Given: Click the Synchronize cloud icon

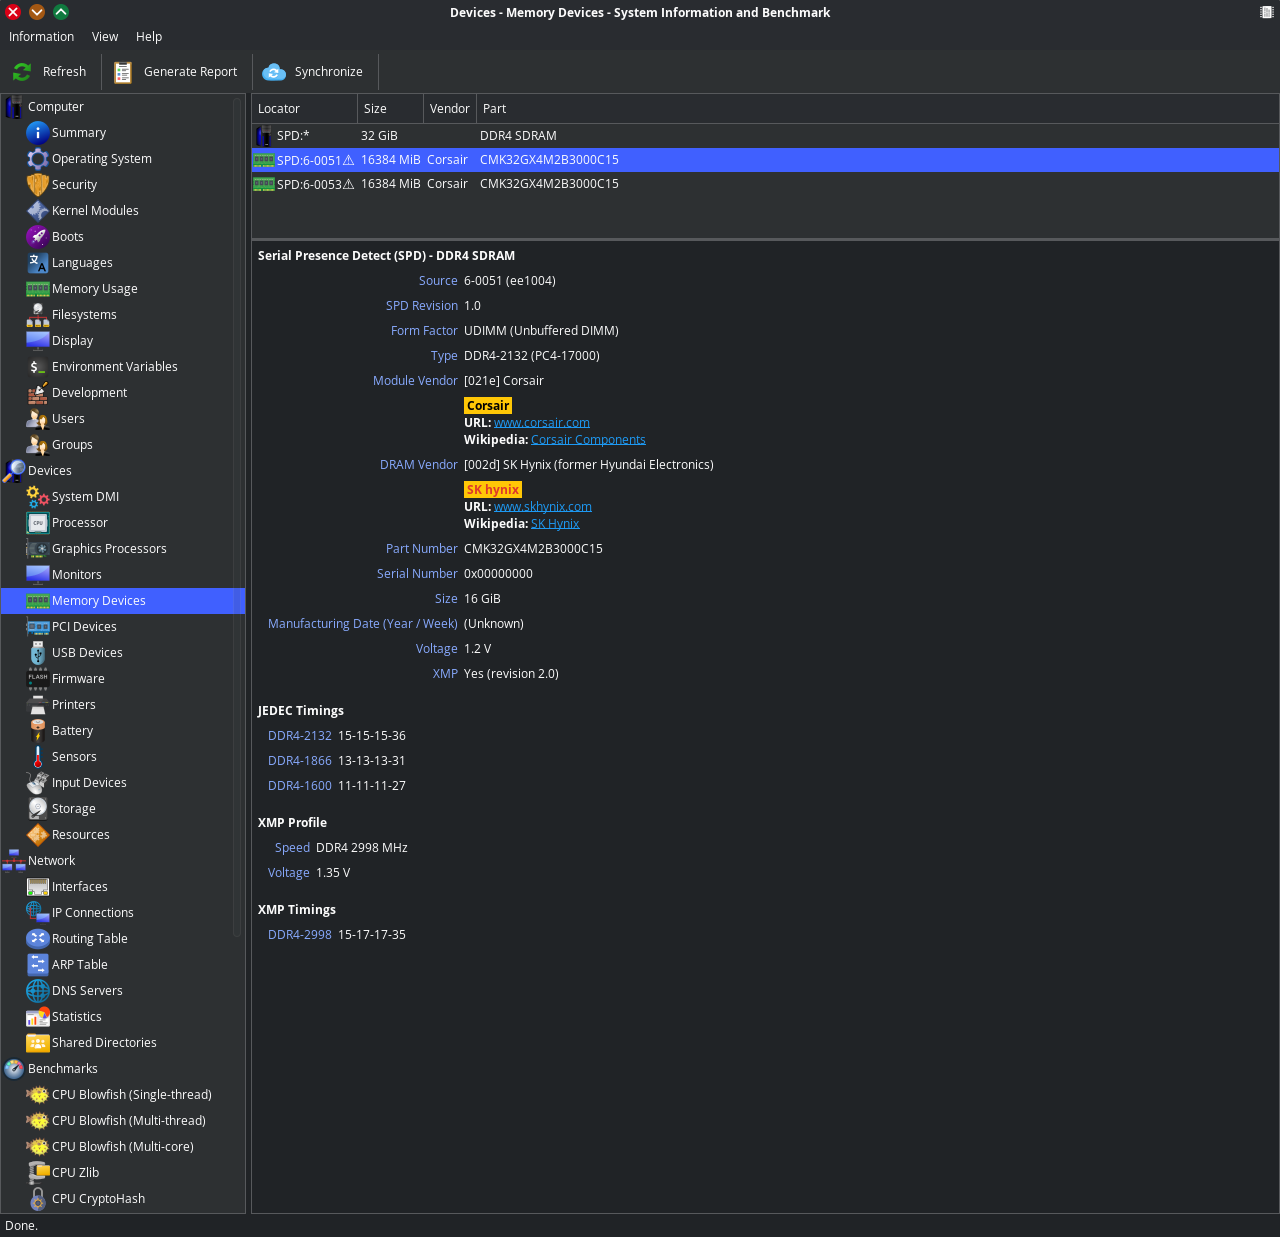Looking at the screenshot, I should (x=274, y=72).
